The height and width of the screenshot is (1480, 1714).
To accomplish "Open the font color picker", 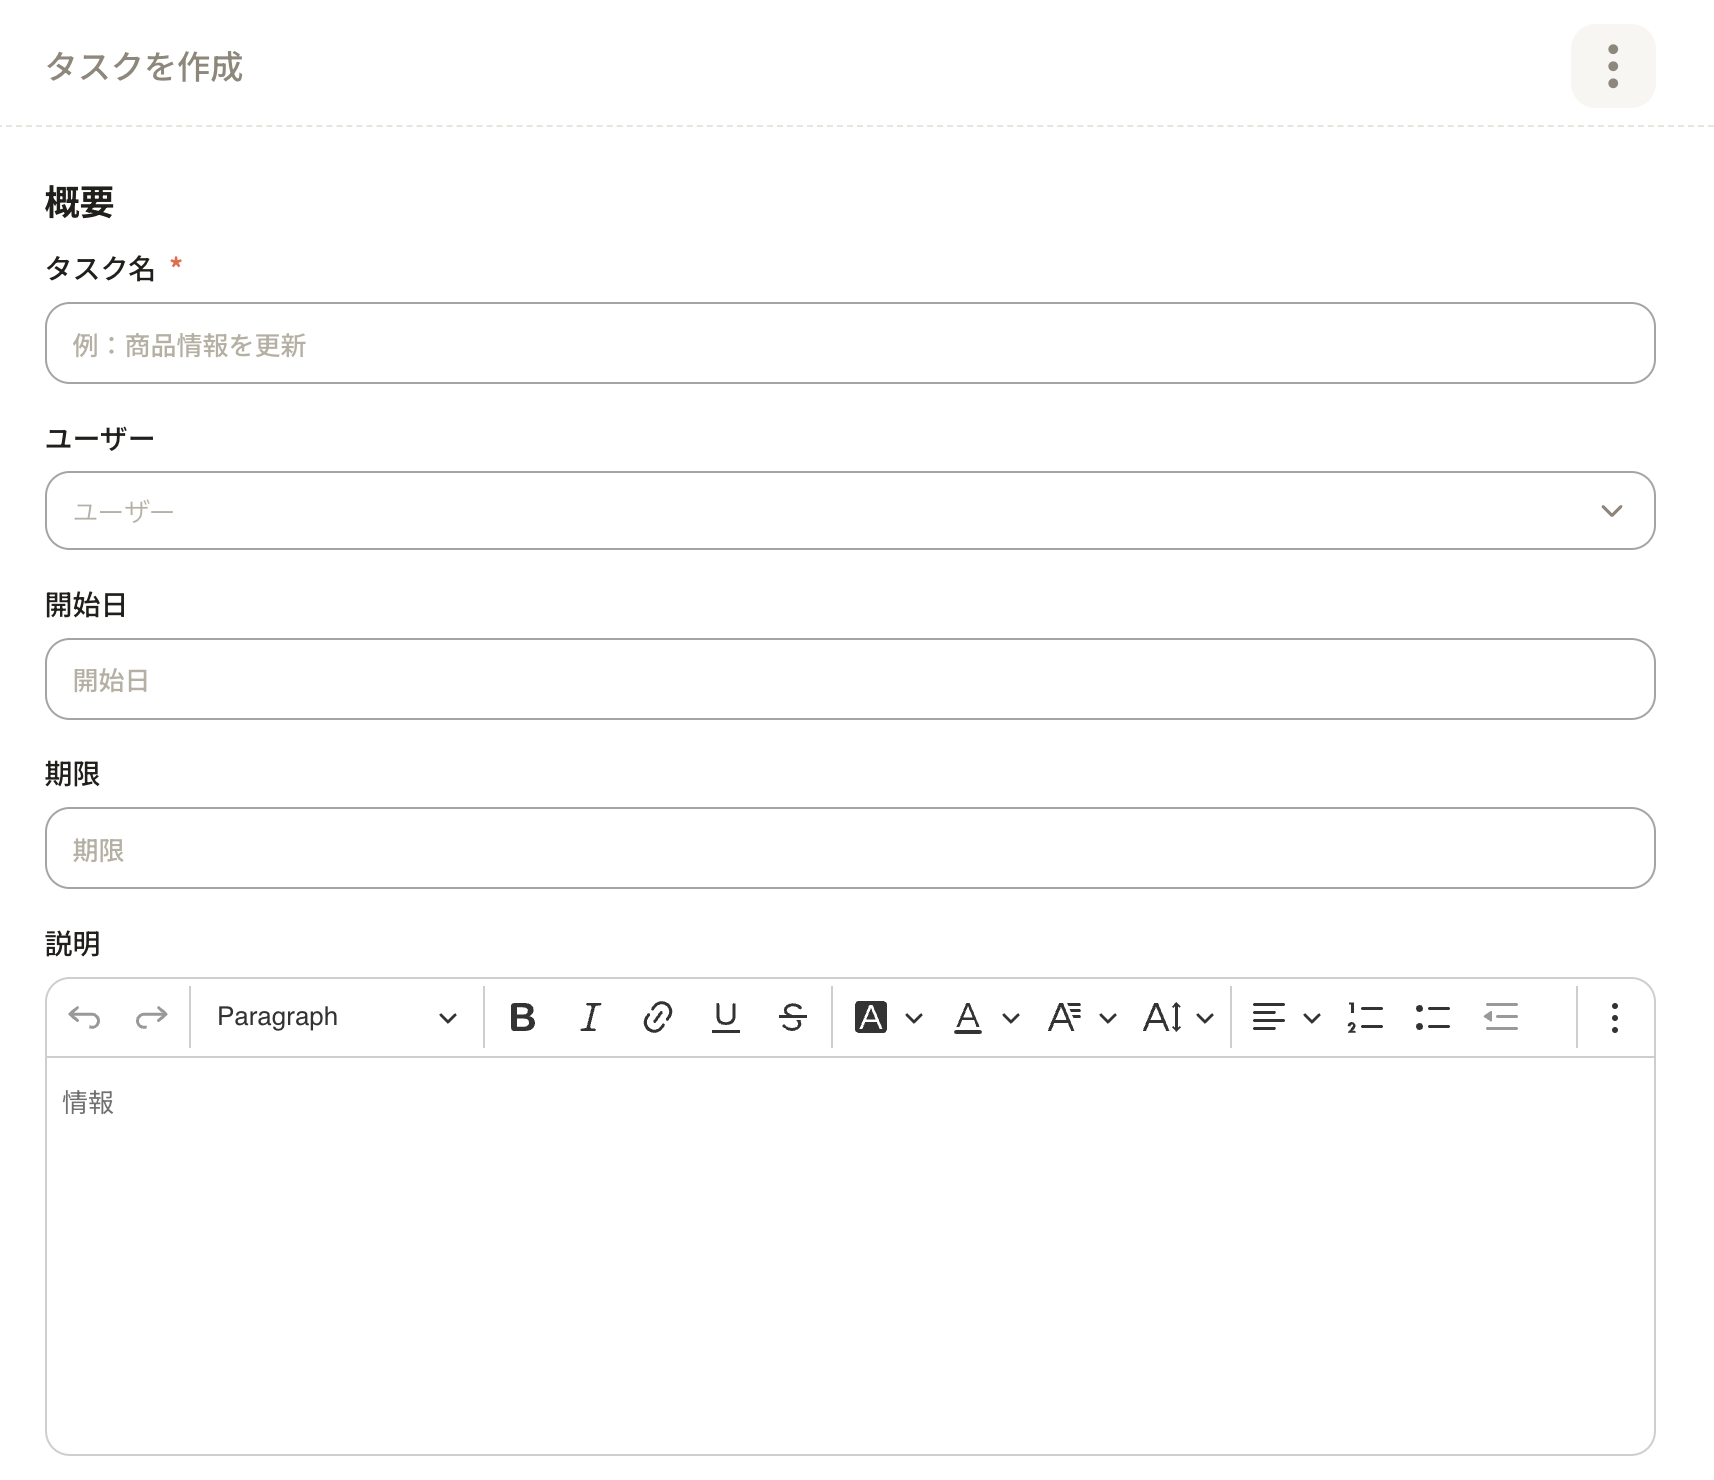I will 985,1018.
